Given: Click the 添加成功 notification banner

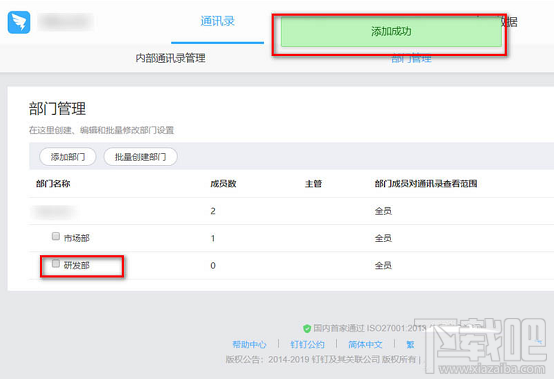Looking at the screenshot, I should tap(391, 31).
